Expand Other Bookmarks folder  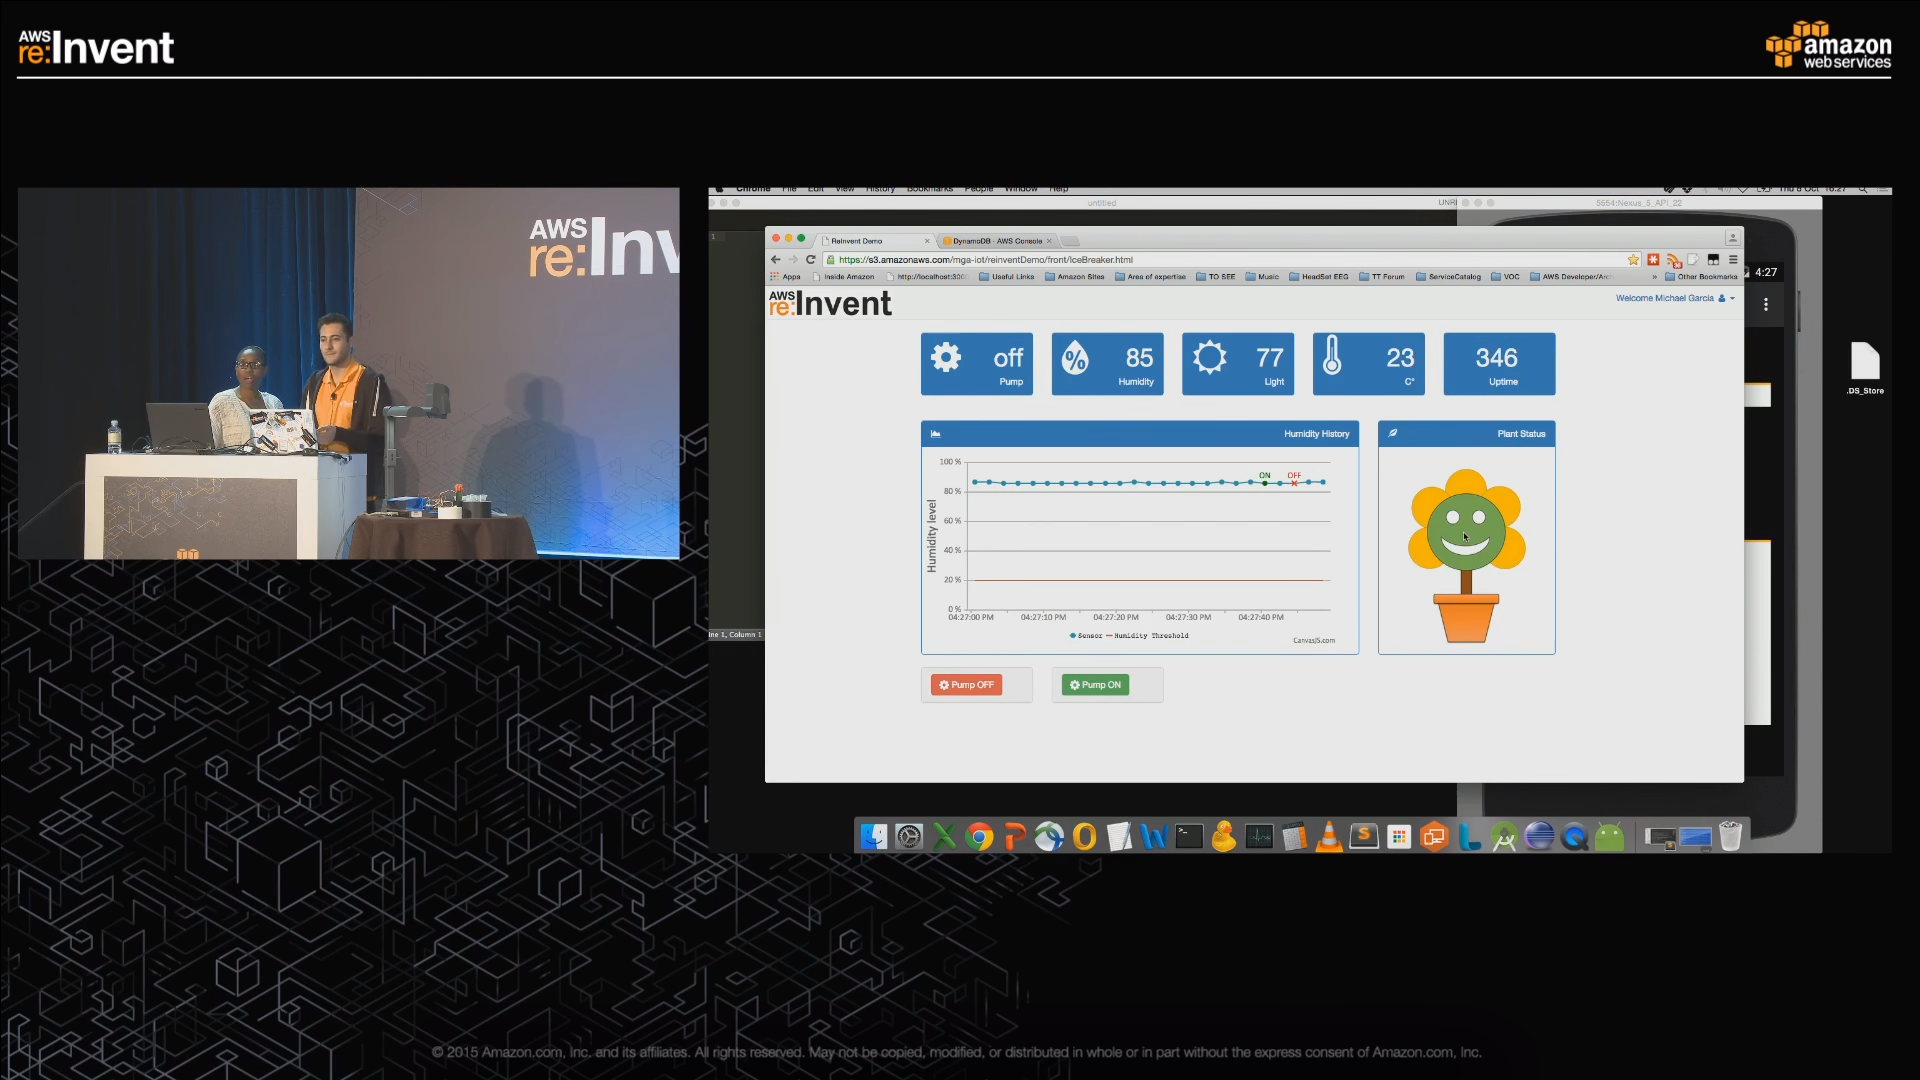click(x=1700, y=277)
